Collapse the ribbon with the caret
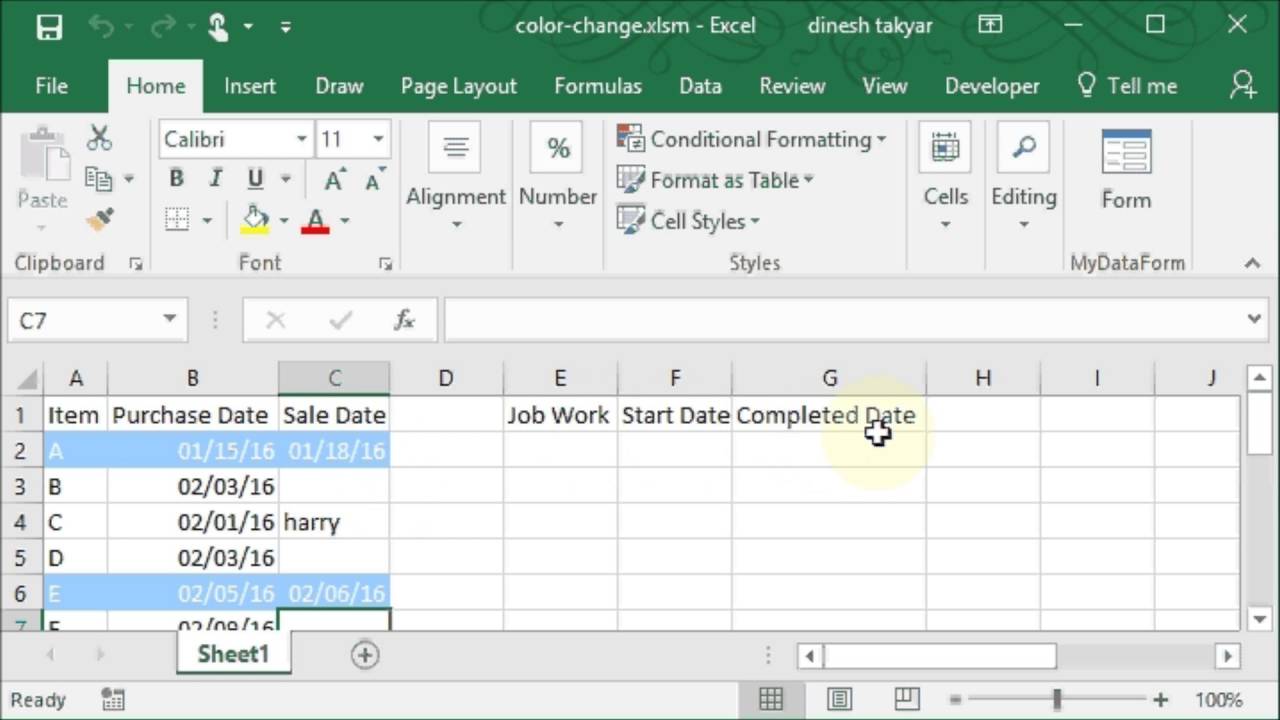The height and width of the screenshot is (720, 1280). pyautogui.click(x=1252, y=264)
